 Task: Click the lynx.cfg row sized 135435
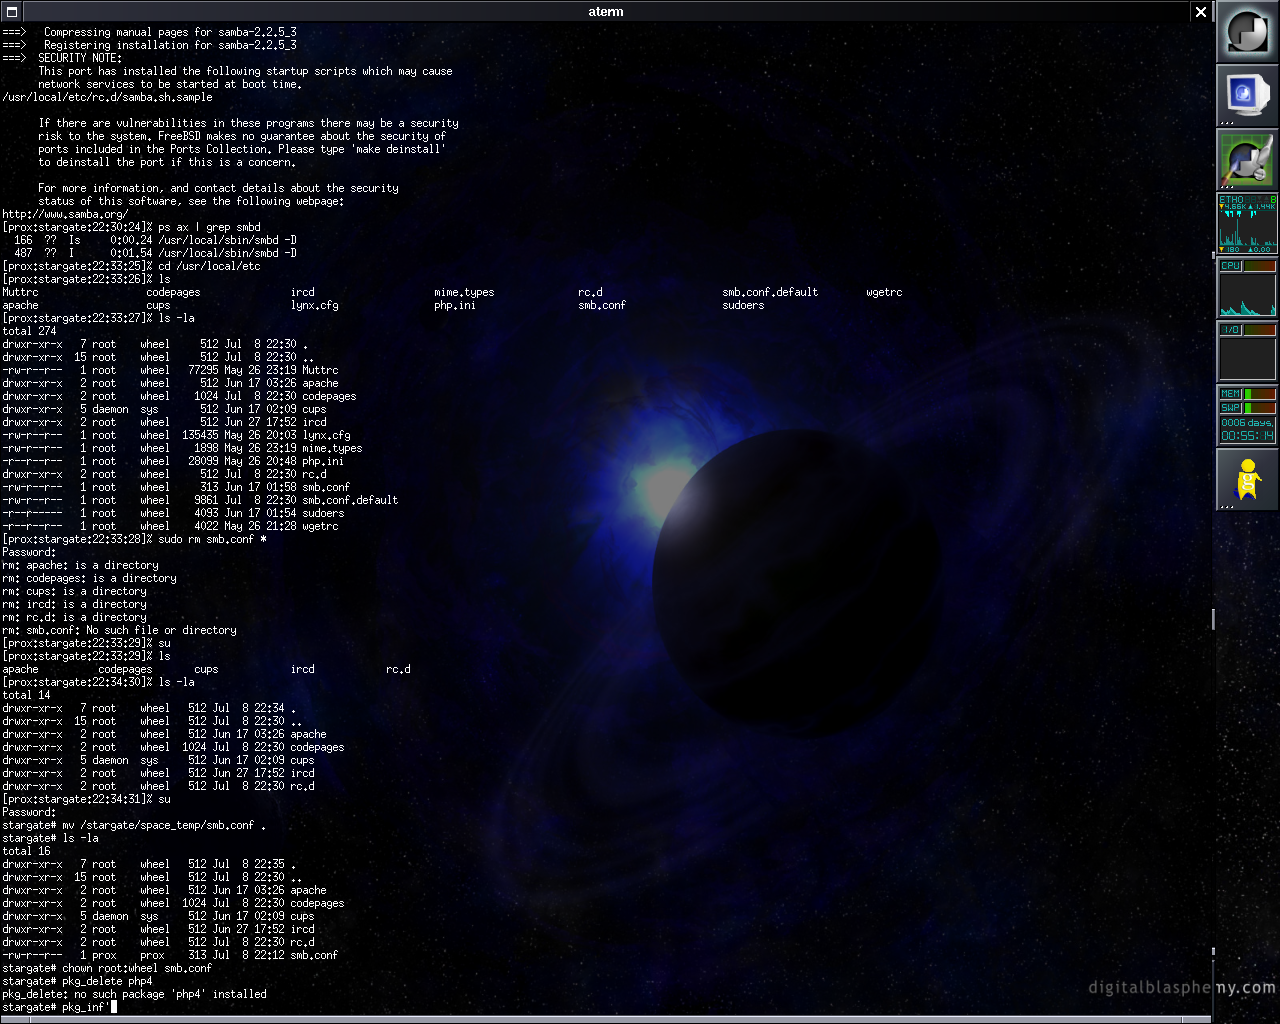tap(176, 435)
